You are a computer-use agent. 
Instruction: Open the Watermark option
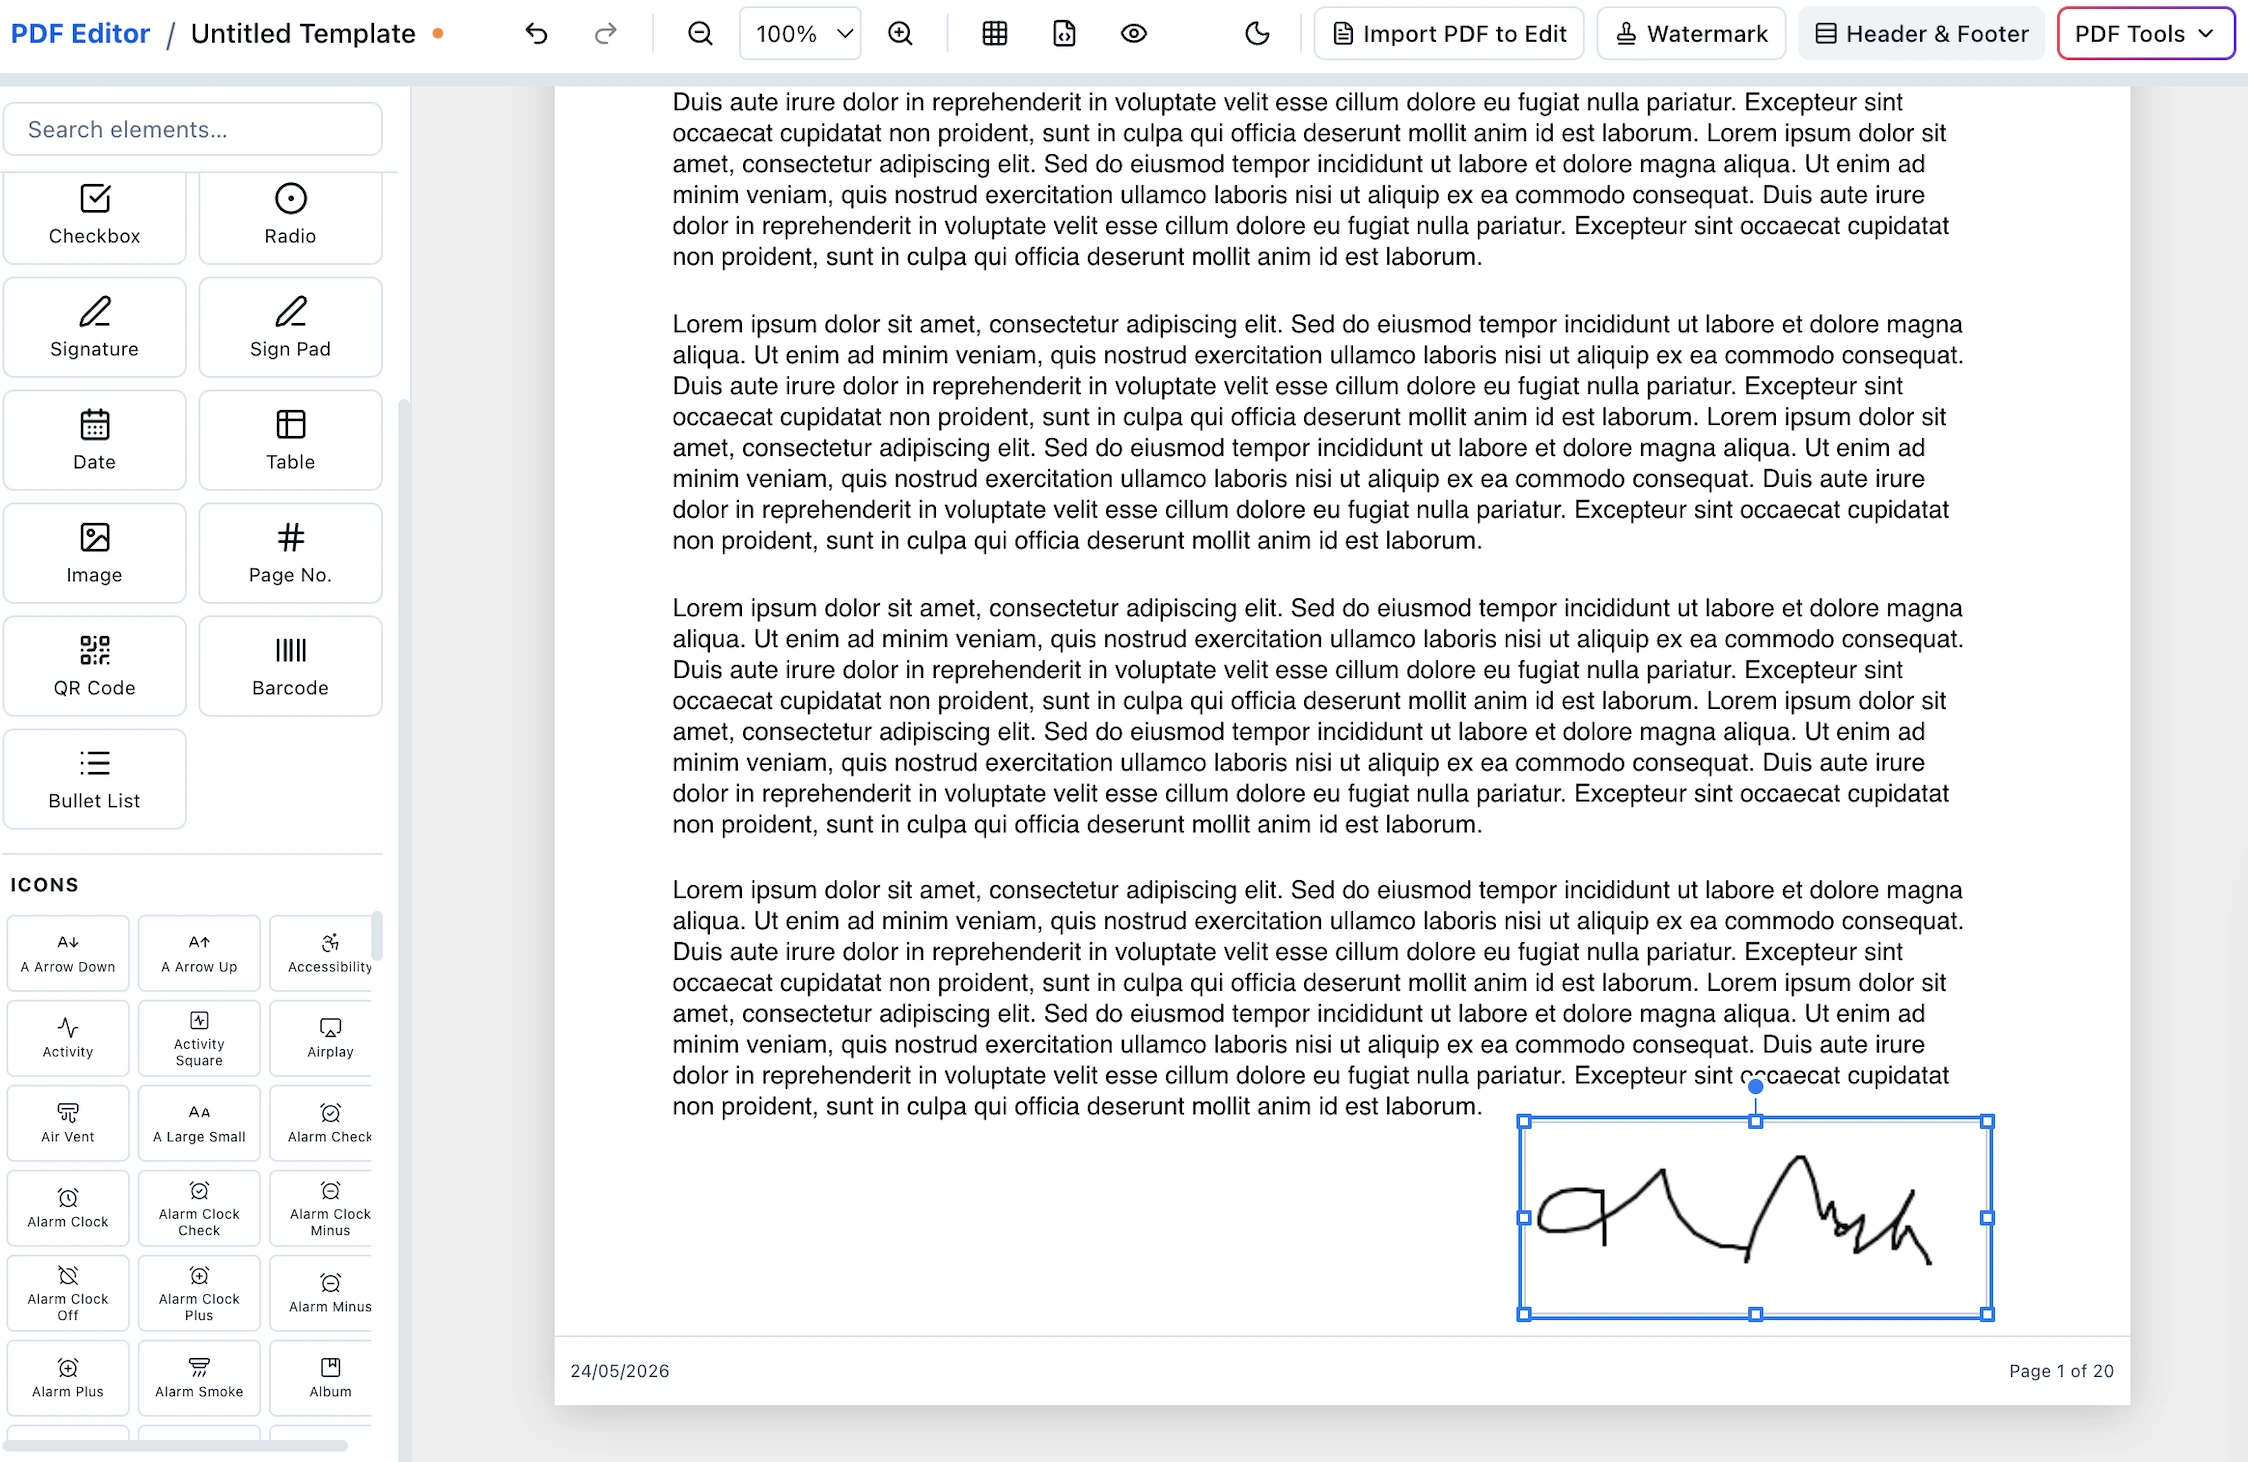(1691, 34)
